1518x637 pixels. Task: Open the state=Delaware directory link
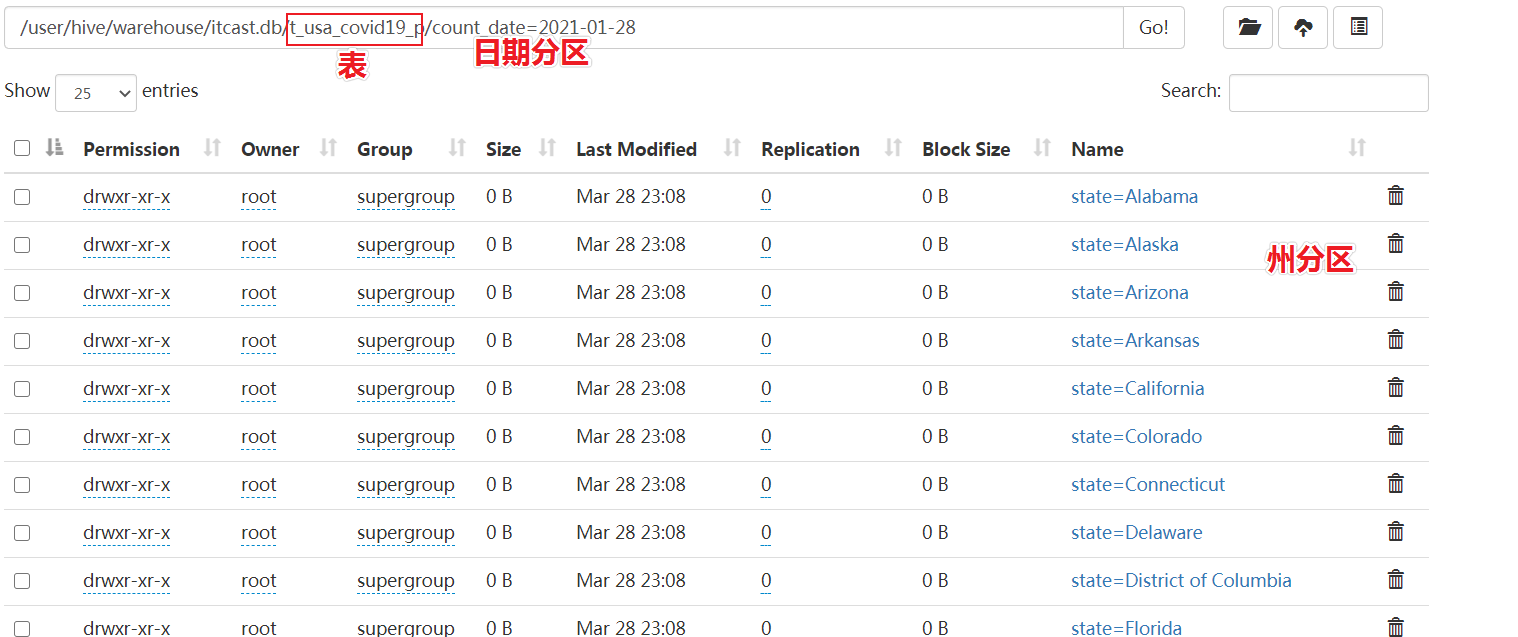(x=1137, y=532)
